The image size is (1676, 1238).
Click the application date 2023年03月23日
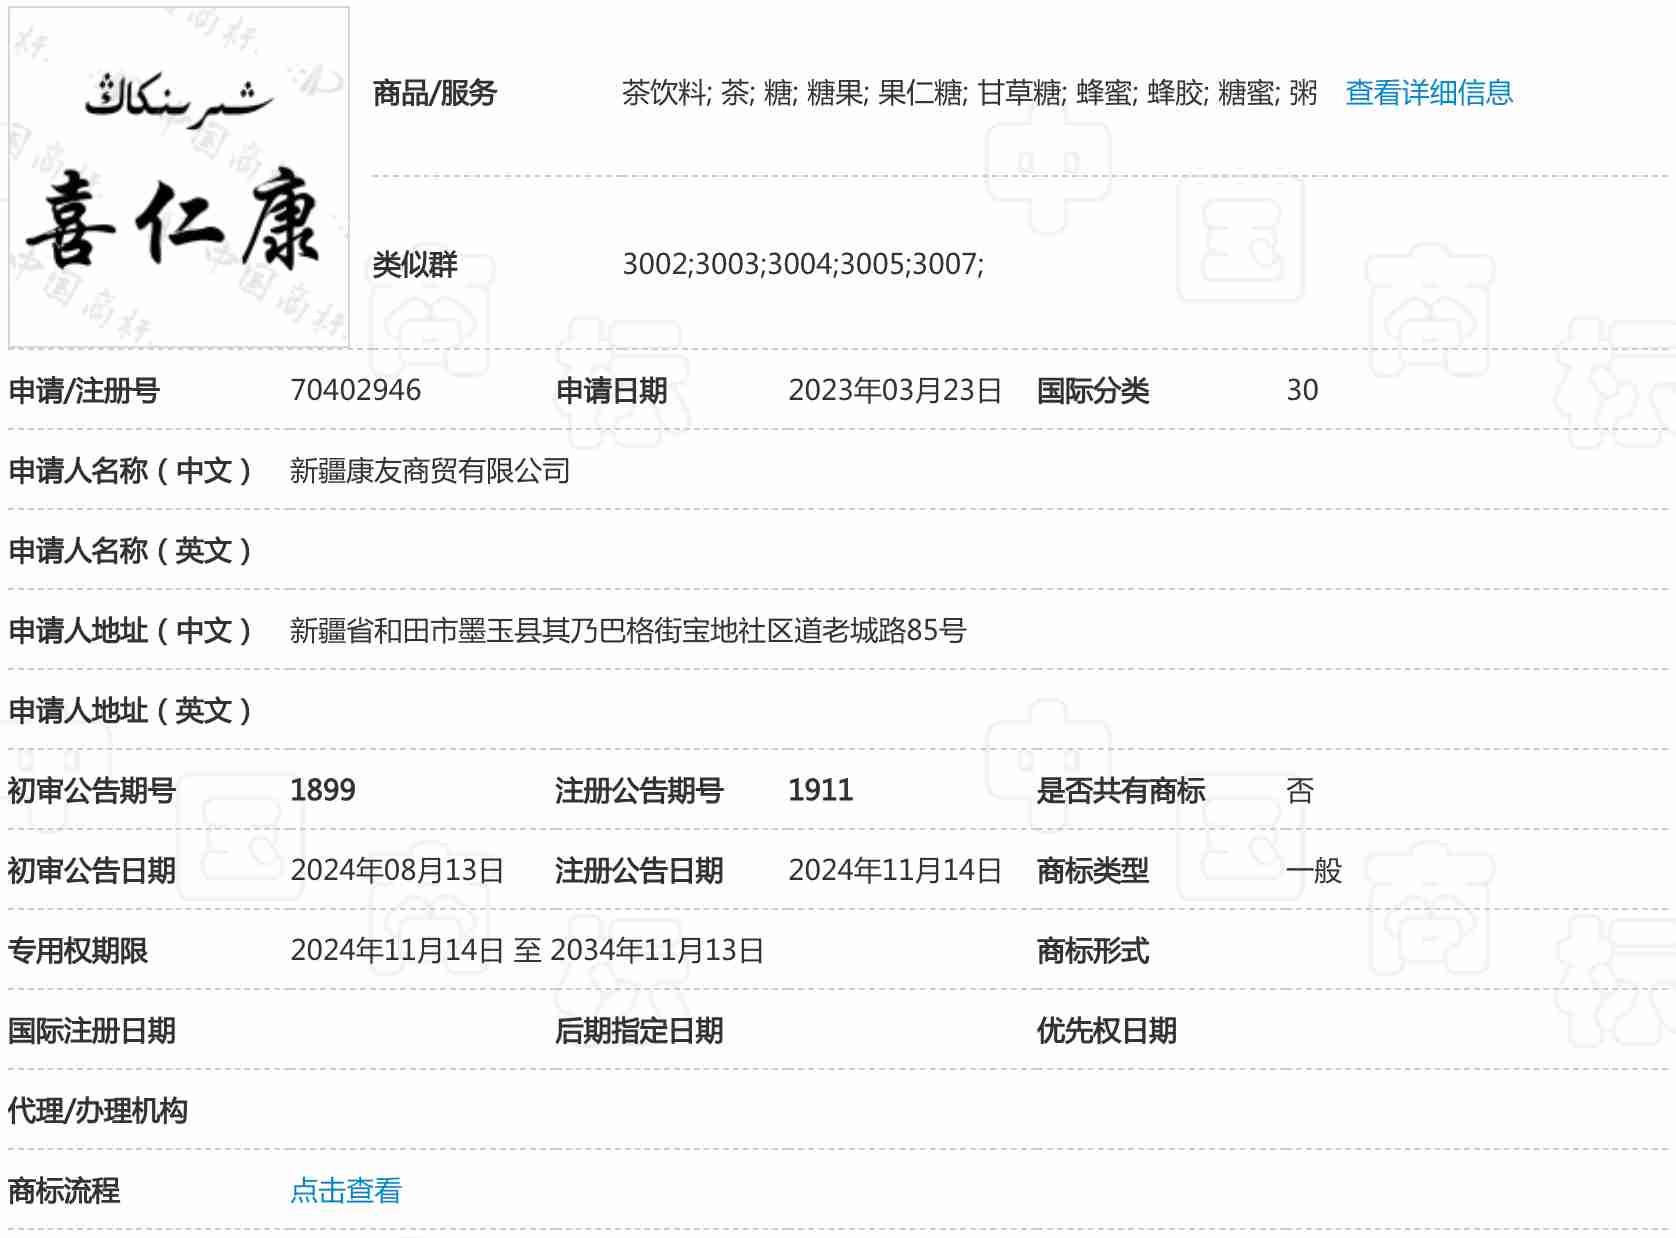[x=894, y=390]
